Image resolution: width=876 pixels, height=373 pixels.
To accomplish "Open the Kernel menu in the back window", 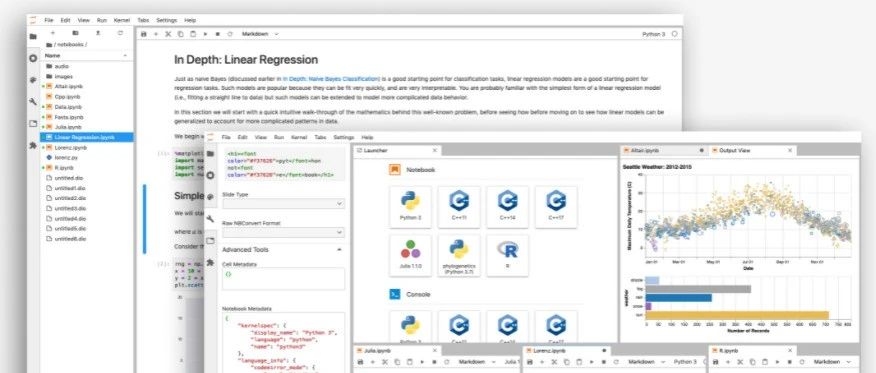I will [122, 20].
